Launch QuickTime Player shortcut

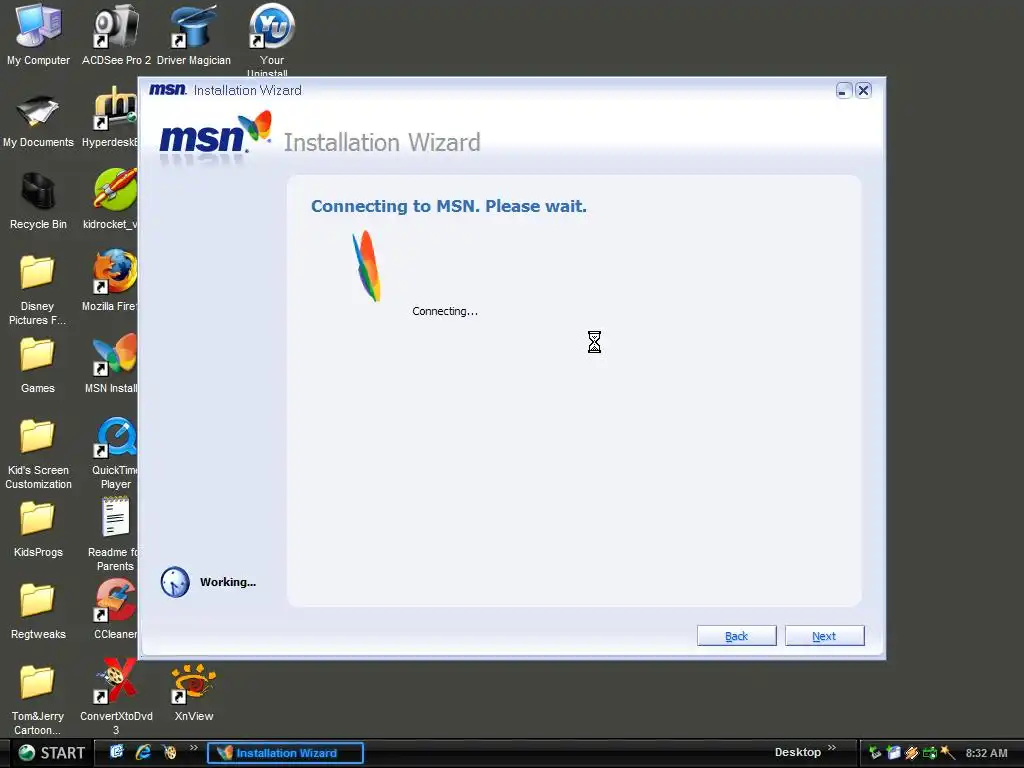coord(115,436)
